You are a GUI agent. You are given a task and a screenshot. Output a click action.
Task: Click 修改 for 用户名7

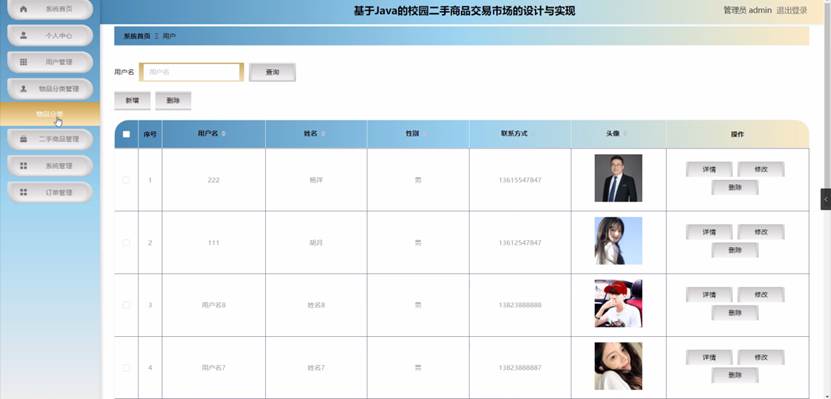[x=761, y=358]
